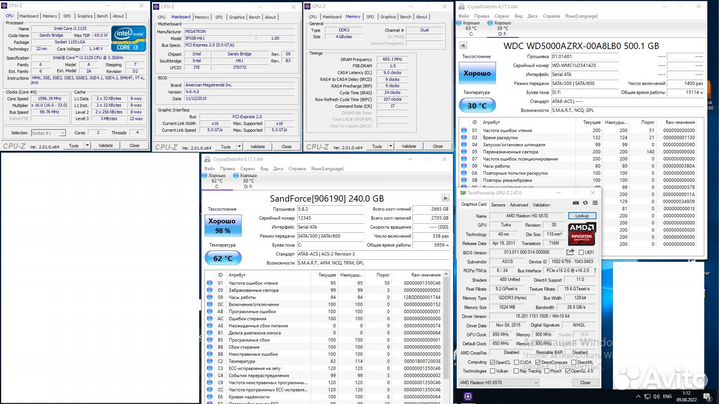Open Файл menu in SandForce CrystalDiskInfo window

pos(209,168)
